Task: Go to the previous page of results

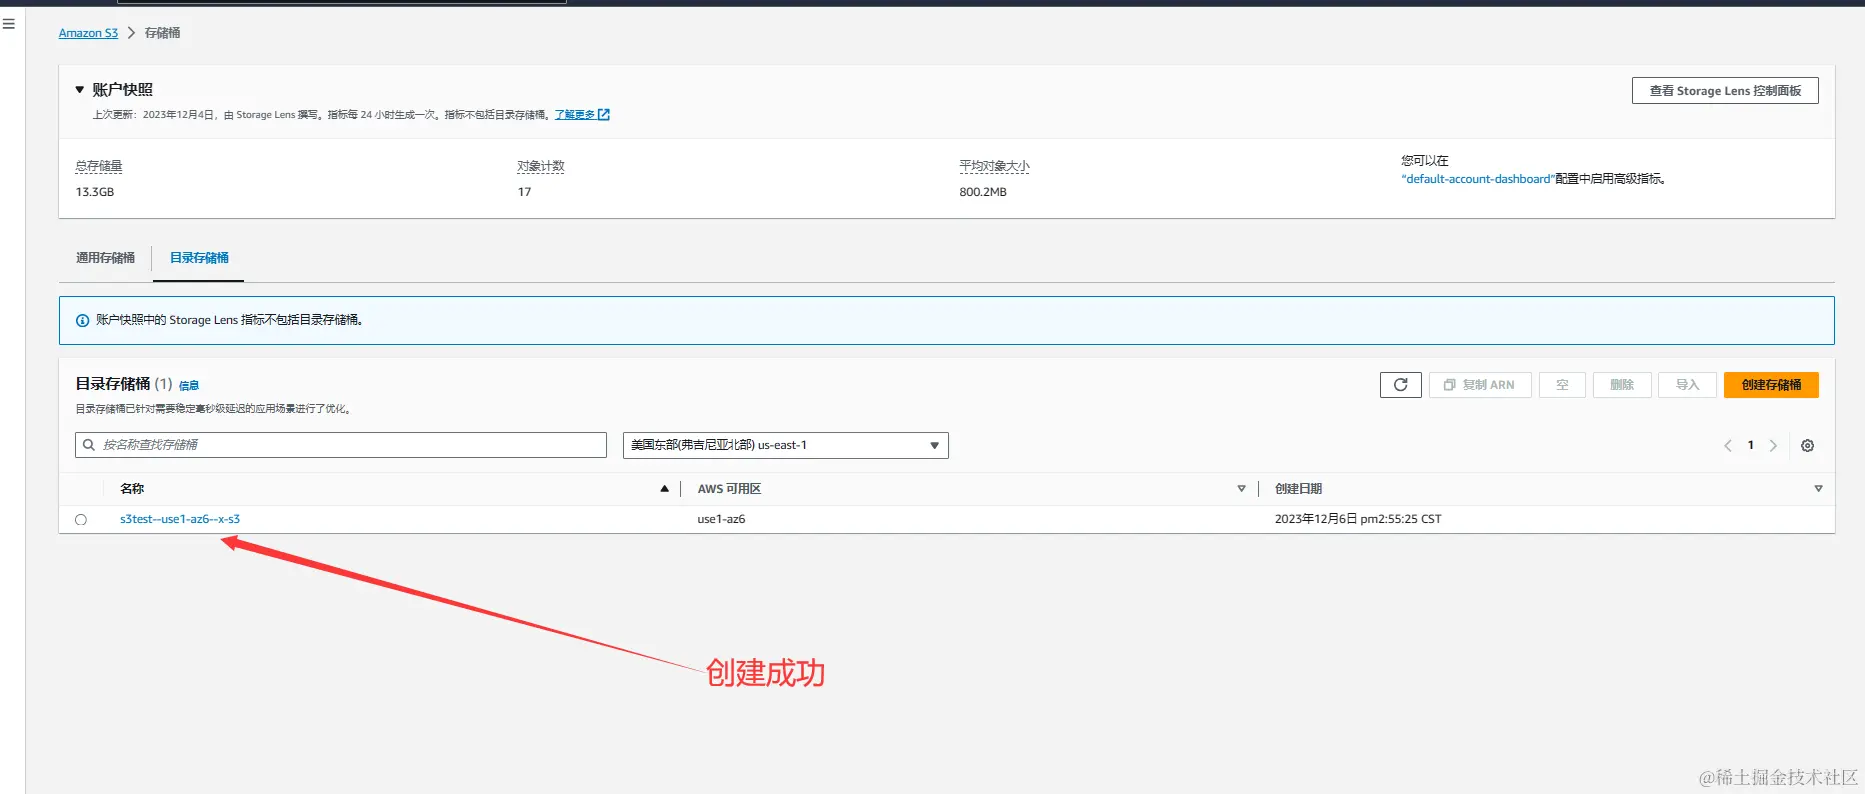Action: pos(1727,446)
